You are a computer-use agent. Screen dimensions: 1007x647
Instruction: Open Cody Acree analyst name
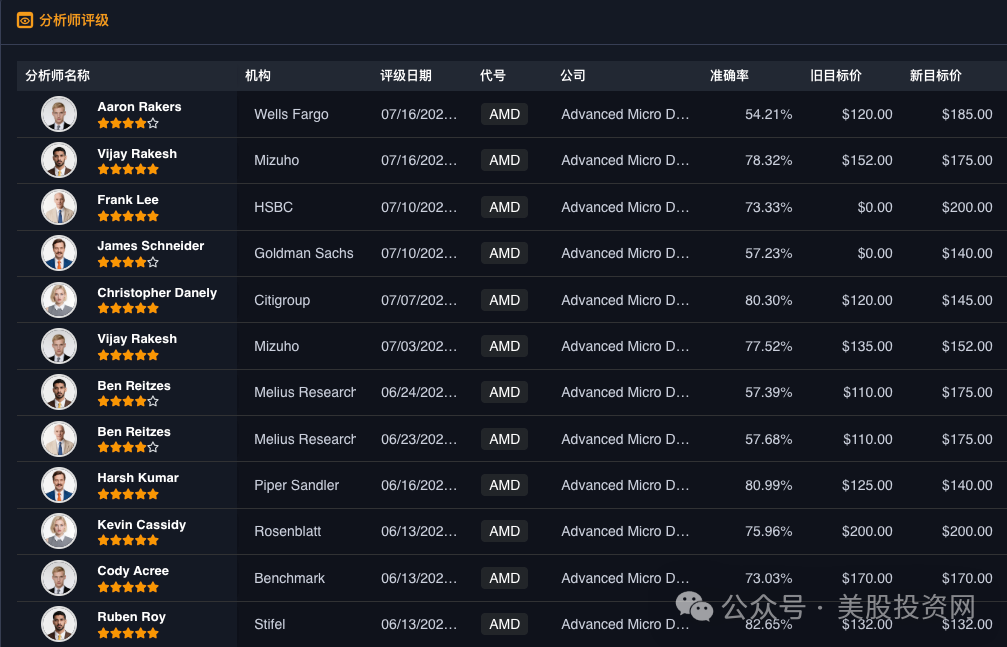point(133,571)
